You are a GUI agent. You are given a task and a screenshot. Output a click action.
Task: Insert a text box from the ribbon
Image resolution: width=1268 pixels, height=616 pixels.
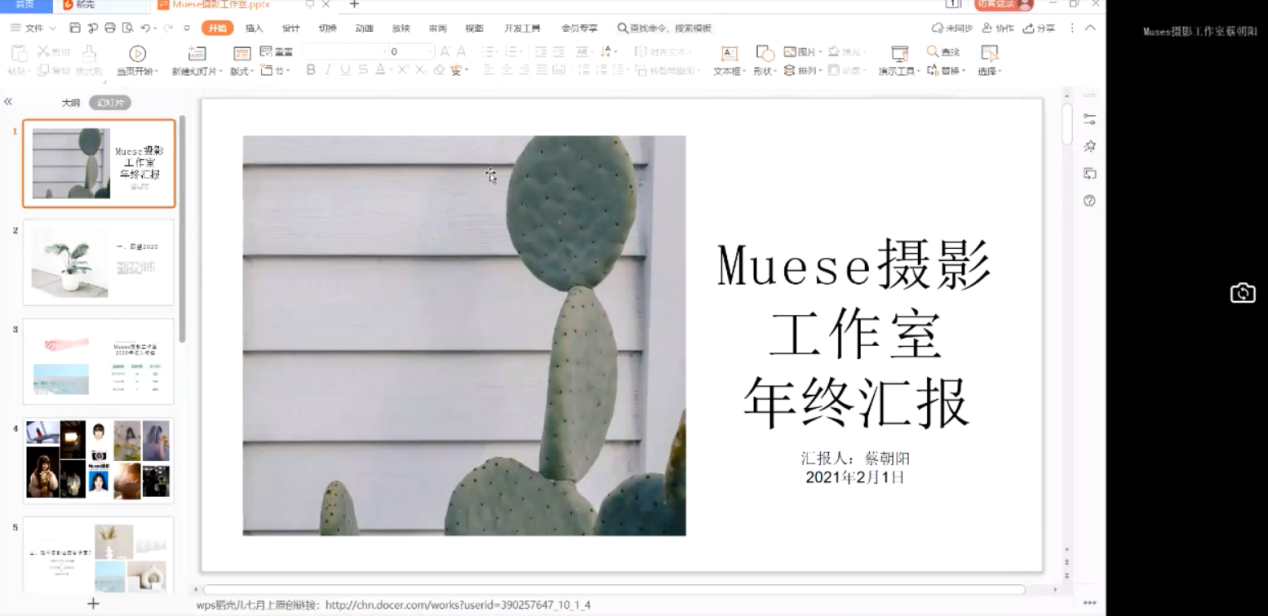[729, 53]
